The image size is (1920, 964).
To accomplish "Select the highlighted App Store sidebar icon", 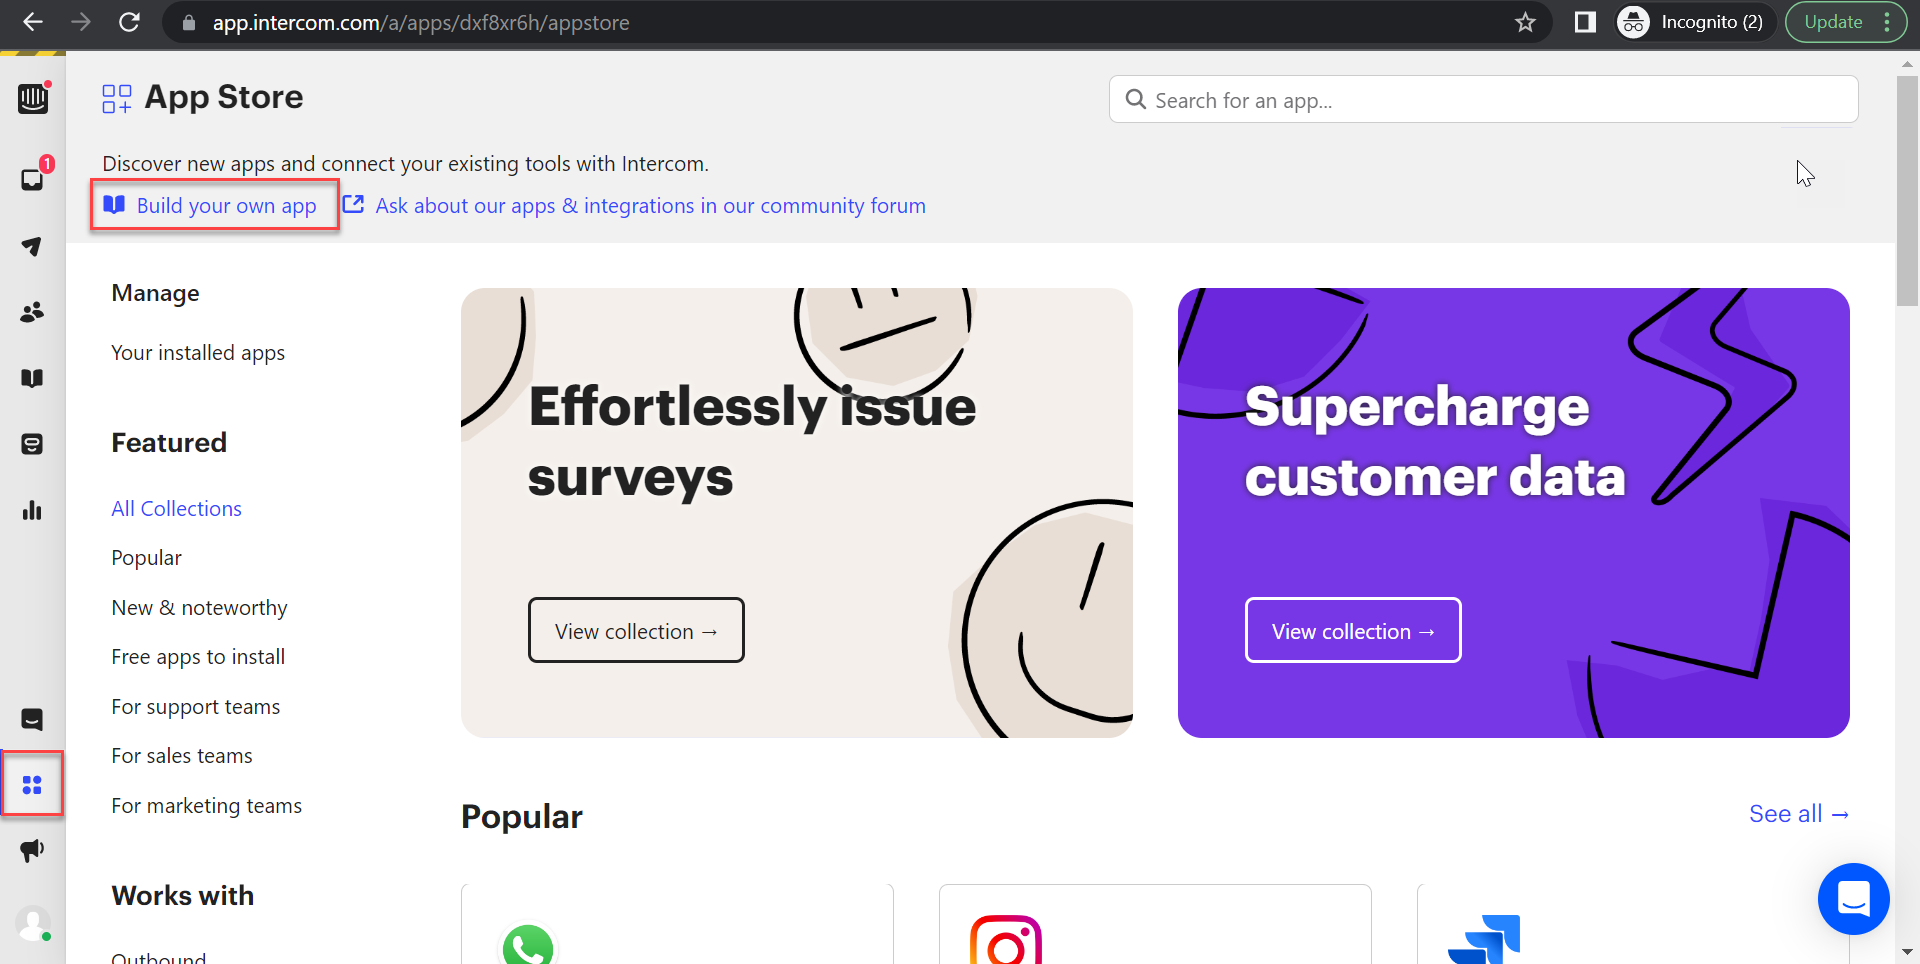I will pos(33,784).
